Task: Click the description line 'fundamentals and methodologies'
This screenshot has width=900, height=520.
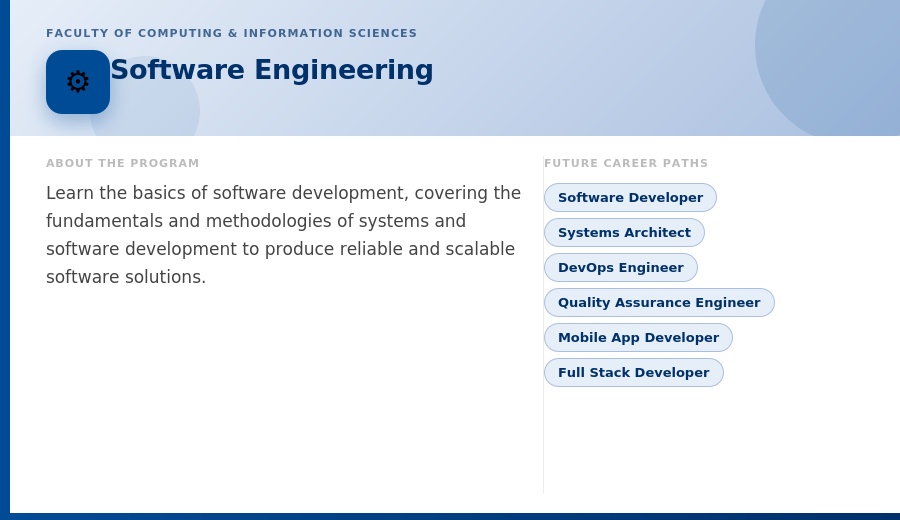Action: pyautogui.click(x=256, y=221)
